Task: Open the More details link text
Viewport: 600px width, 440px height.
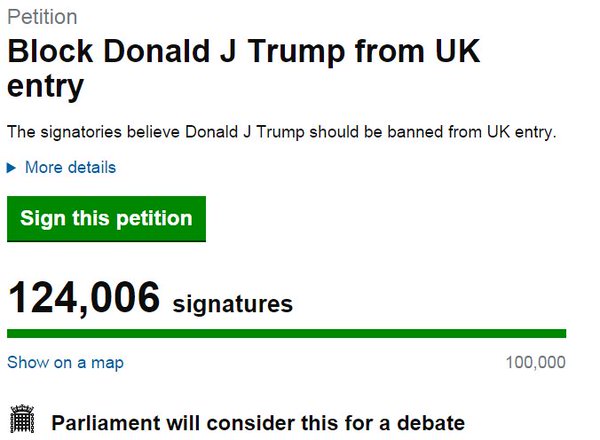Action: pos(70,168)
